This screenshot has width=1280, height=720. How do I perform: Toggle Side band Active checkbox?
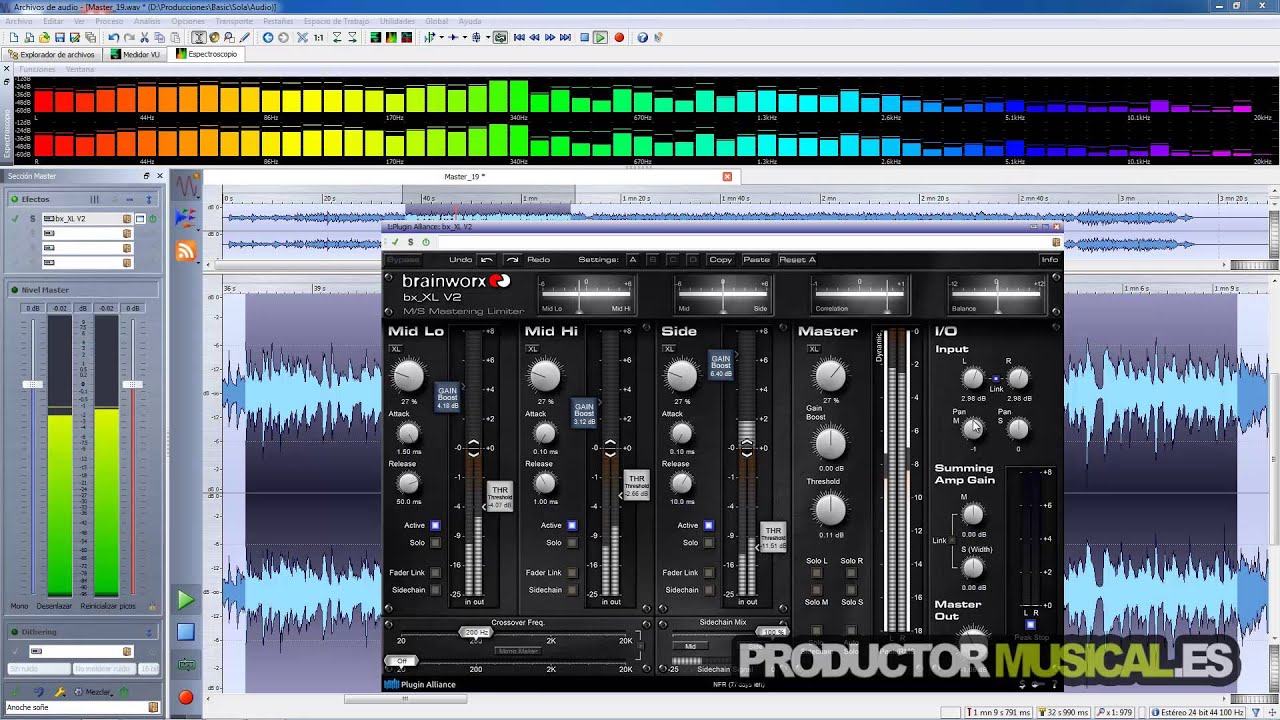[x=708, y=525]
